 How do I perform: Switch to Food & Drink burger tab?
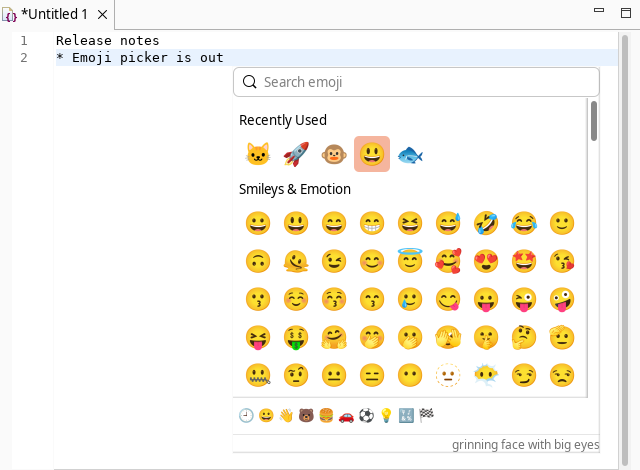326,416
